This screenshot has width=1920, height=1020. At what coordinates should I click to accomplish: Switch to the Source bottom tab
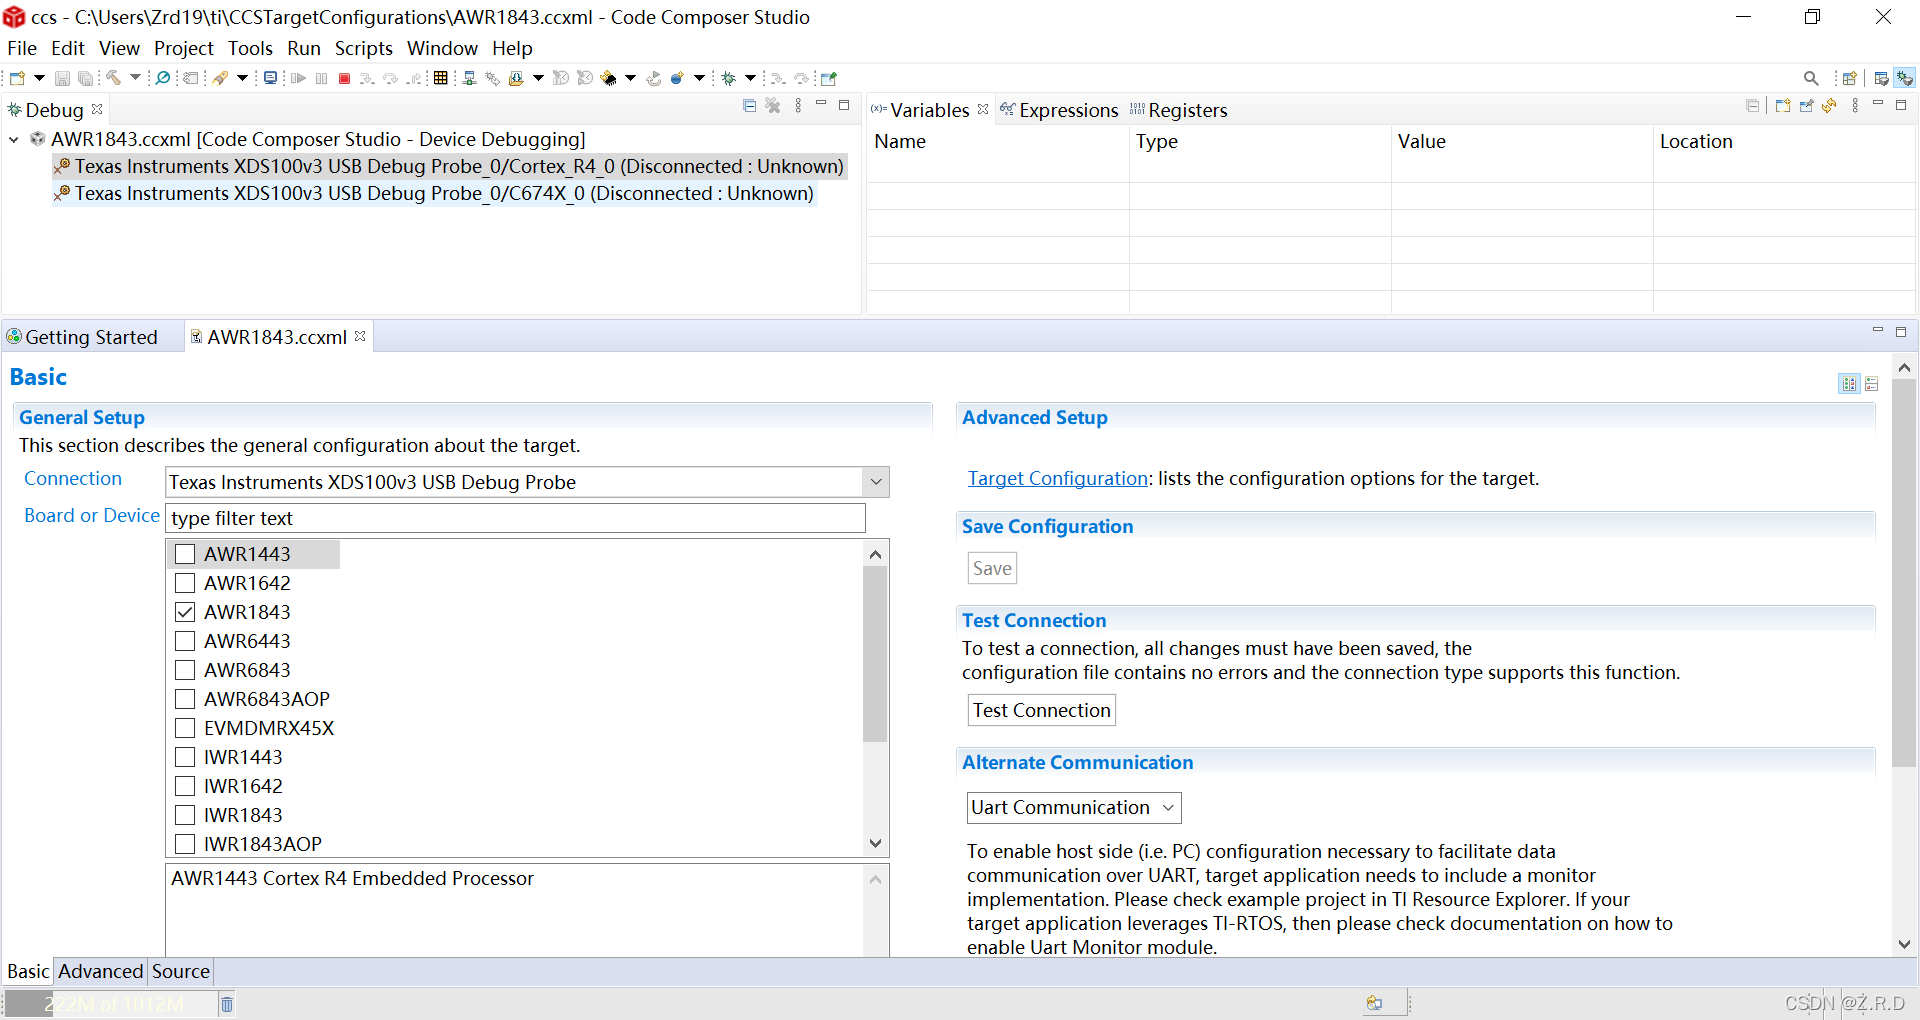point(180,971)
